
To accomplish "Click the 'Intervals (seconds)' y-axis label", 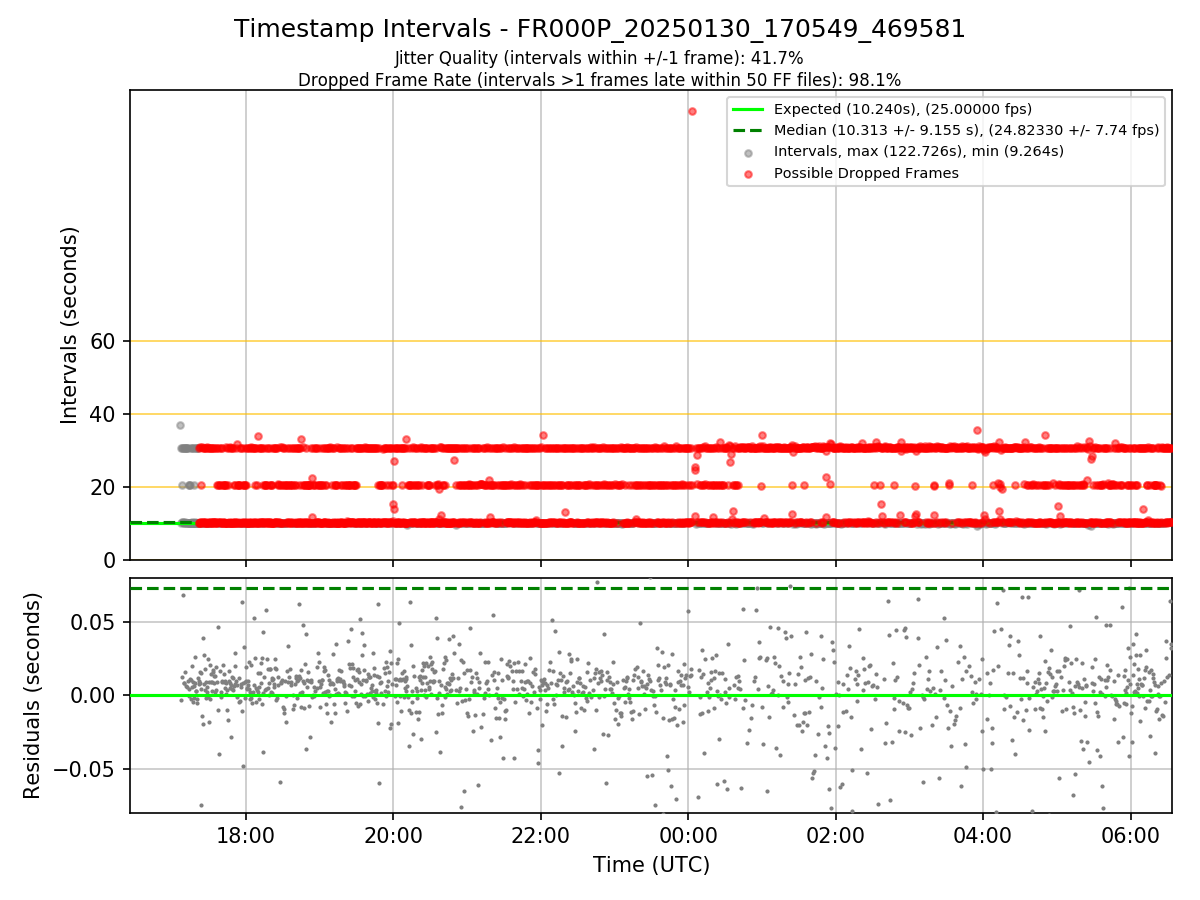I will [69, 325].
